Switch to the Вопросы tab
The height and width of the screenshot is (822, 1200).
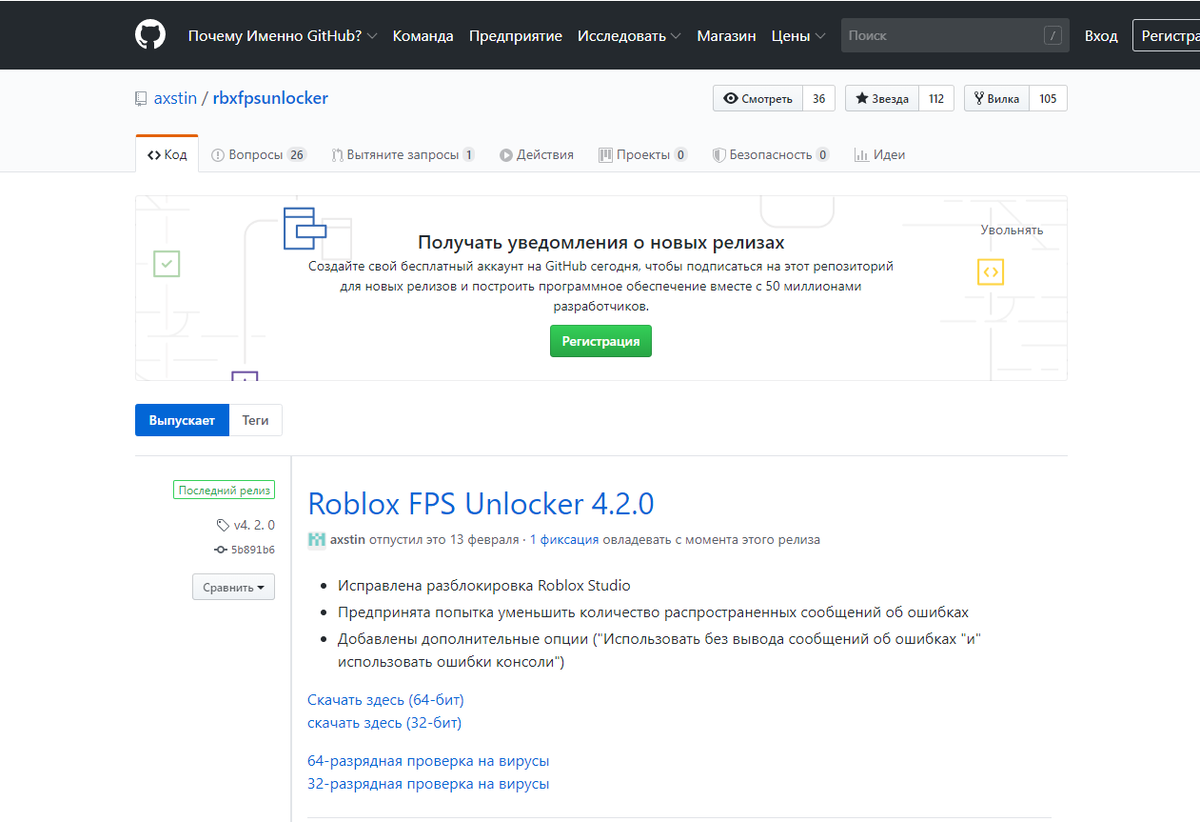[x=259, y=154]
